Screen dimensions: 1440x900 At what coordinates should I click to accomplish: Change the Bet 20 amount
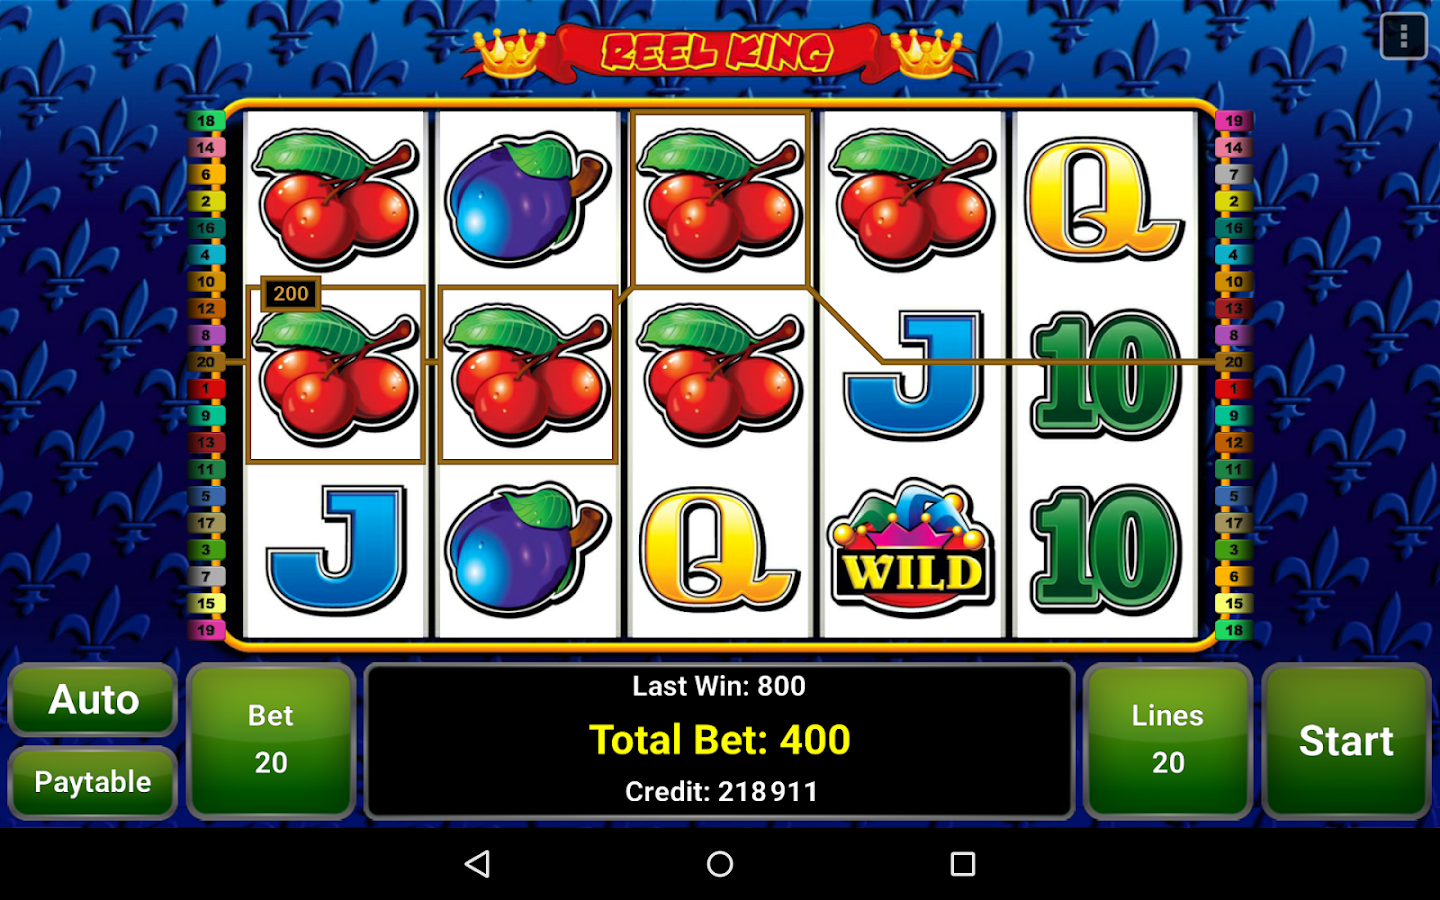tap(271, 741)
